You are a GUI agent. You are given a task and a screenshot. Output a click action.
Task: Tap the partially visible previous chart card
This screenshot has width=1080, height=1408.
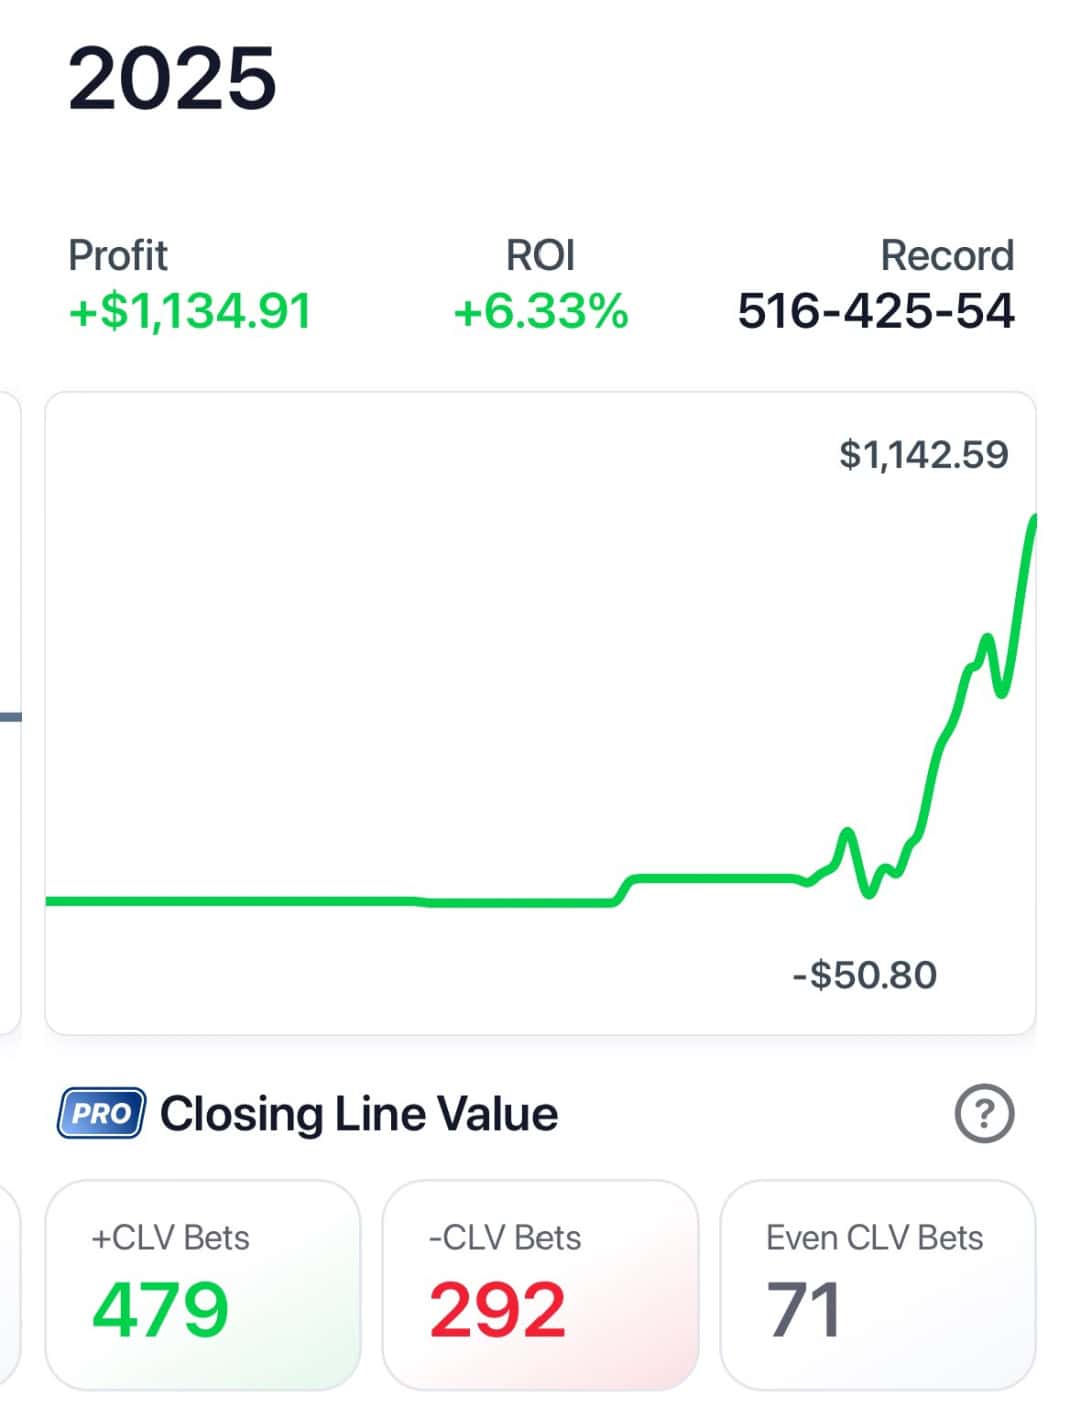point(10,713)
